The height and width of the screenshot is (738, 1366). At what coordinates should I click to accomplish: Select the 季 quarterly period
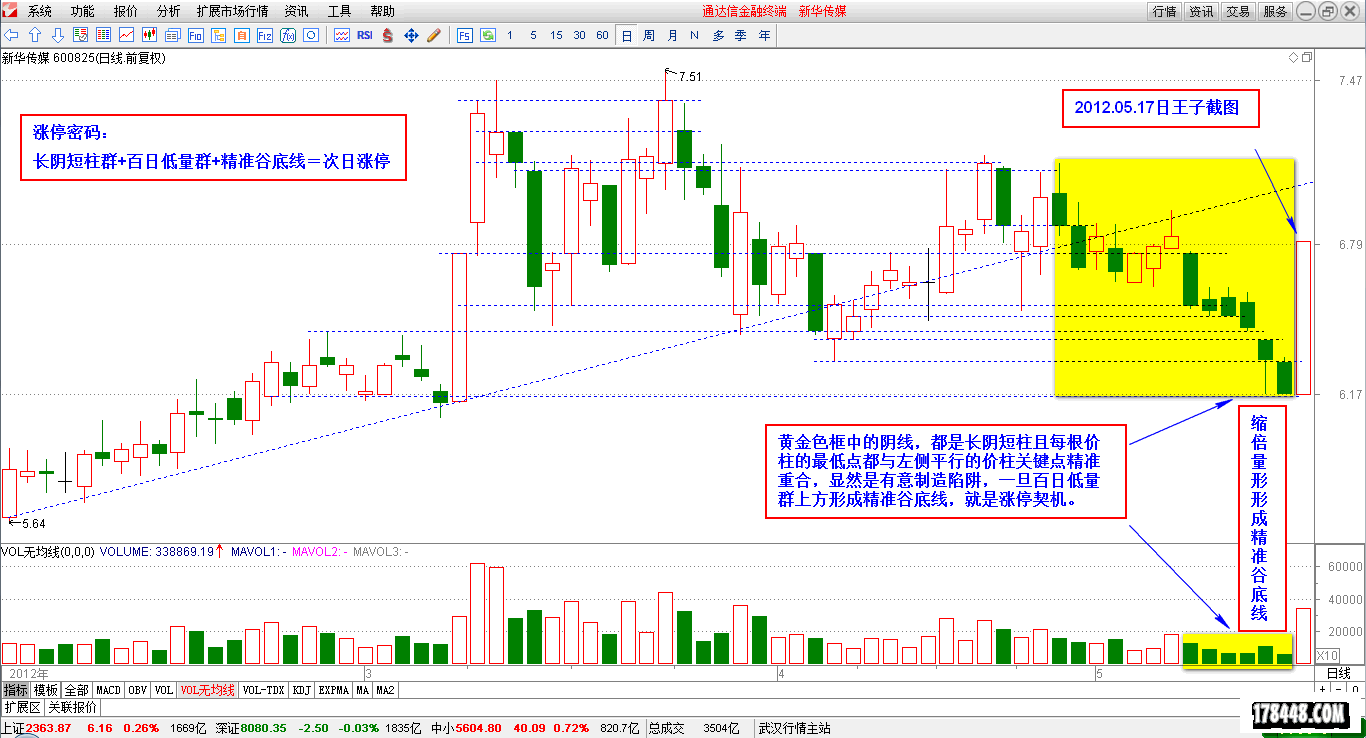pos(741,35)
